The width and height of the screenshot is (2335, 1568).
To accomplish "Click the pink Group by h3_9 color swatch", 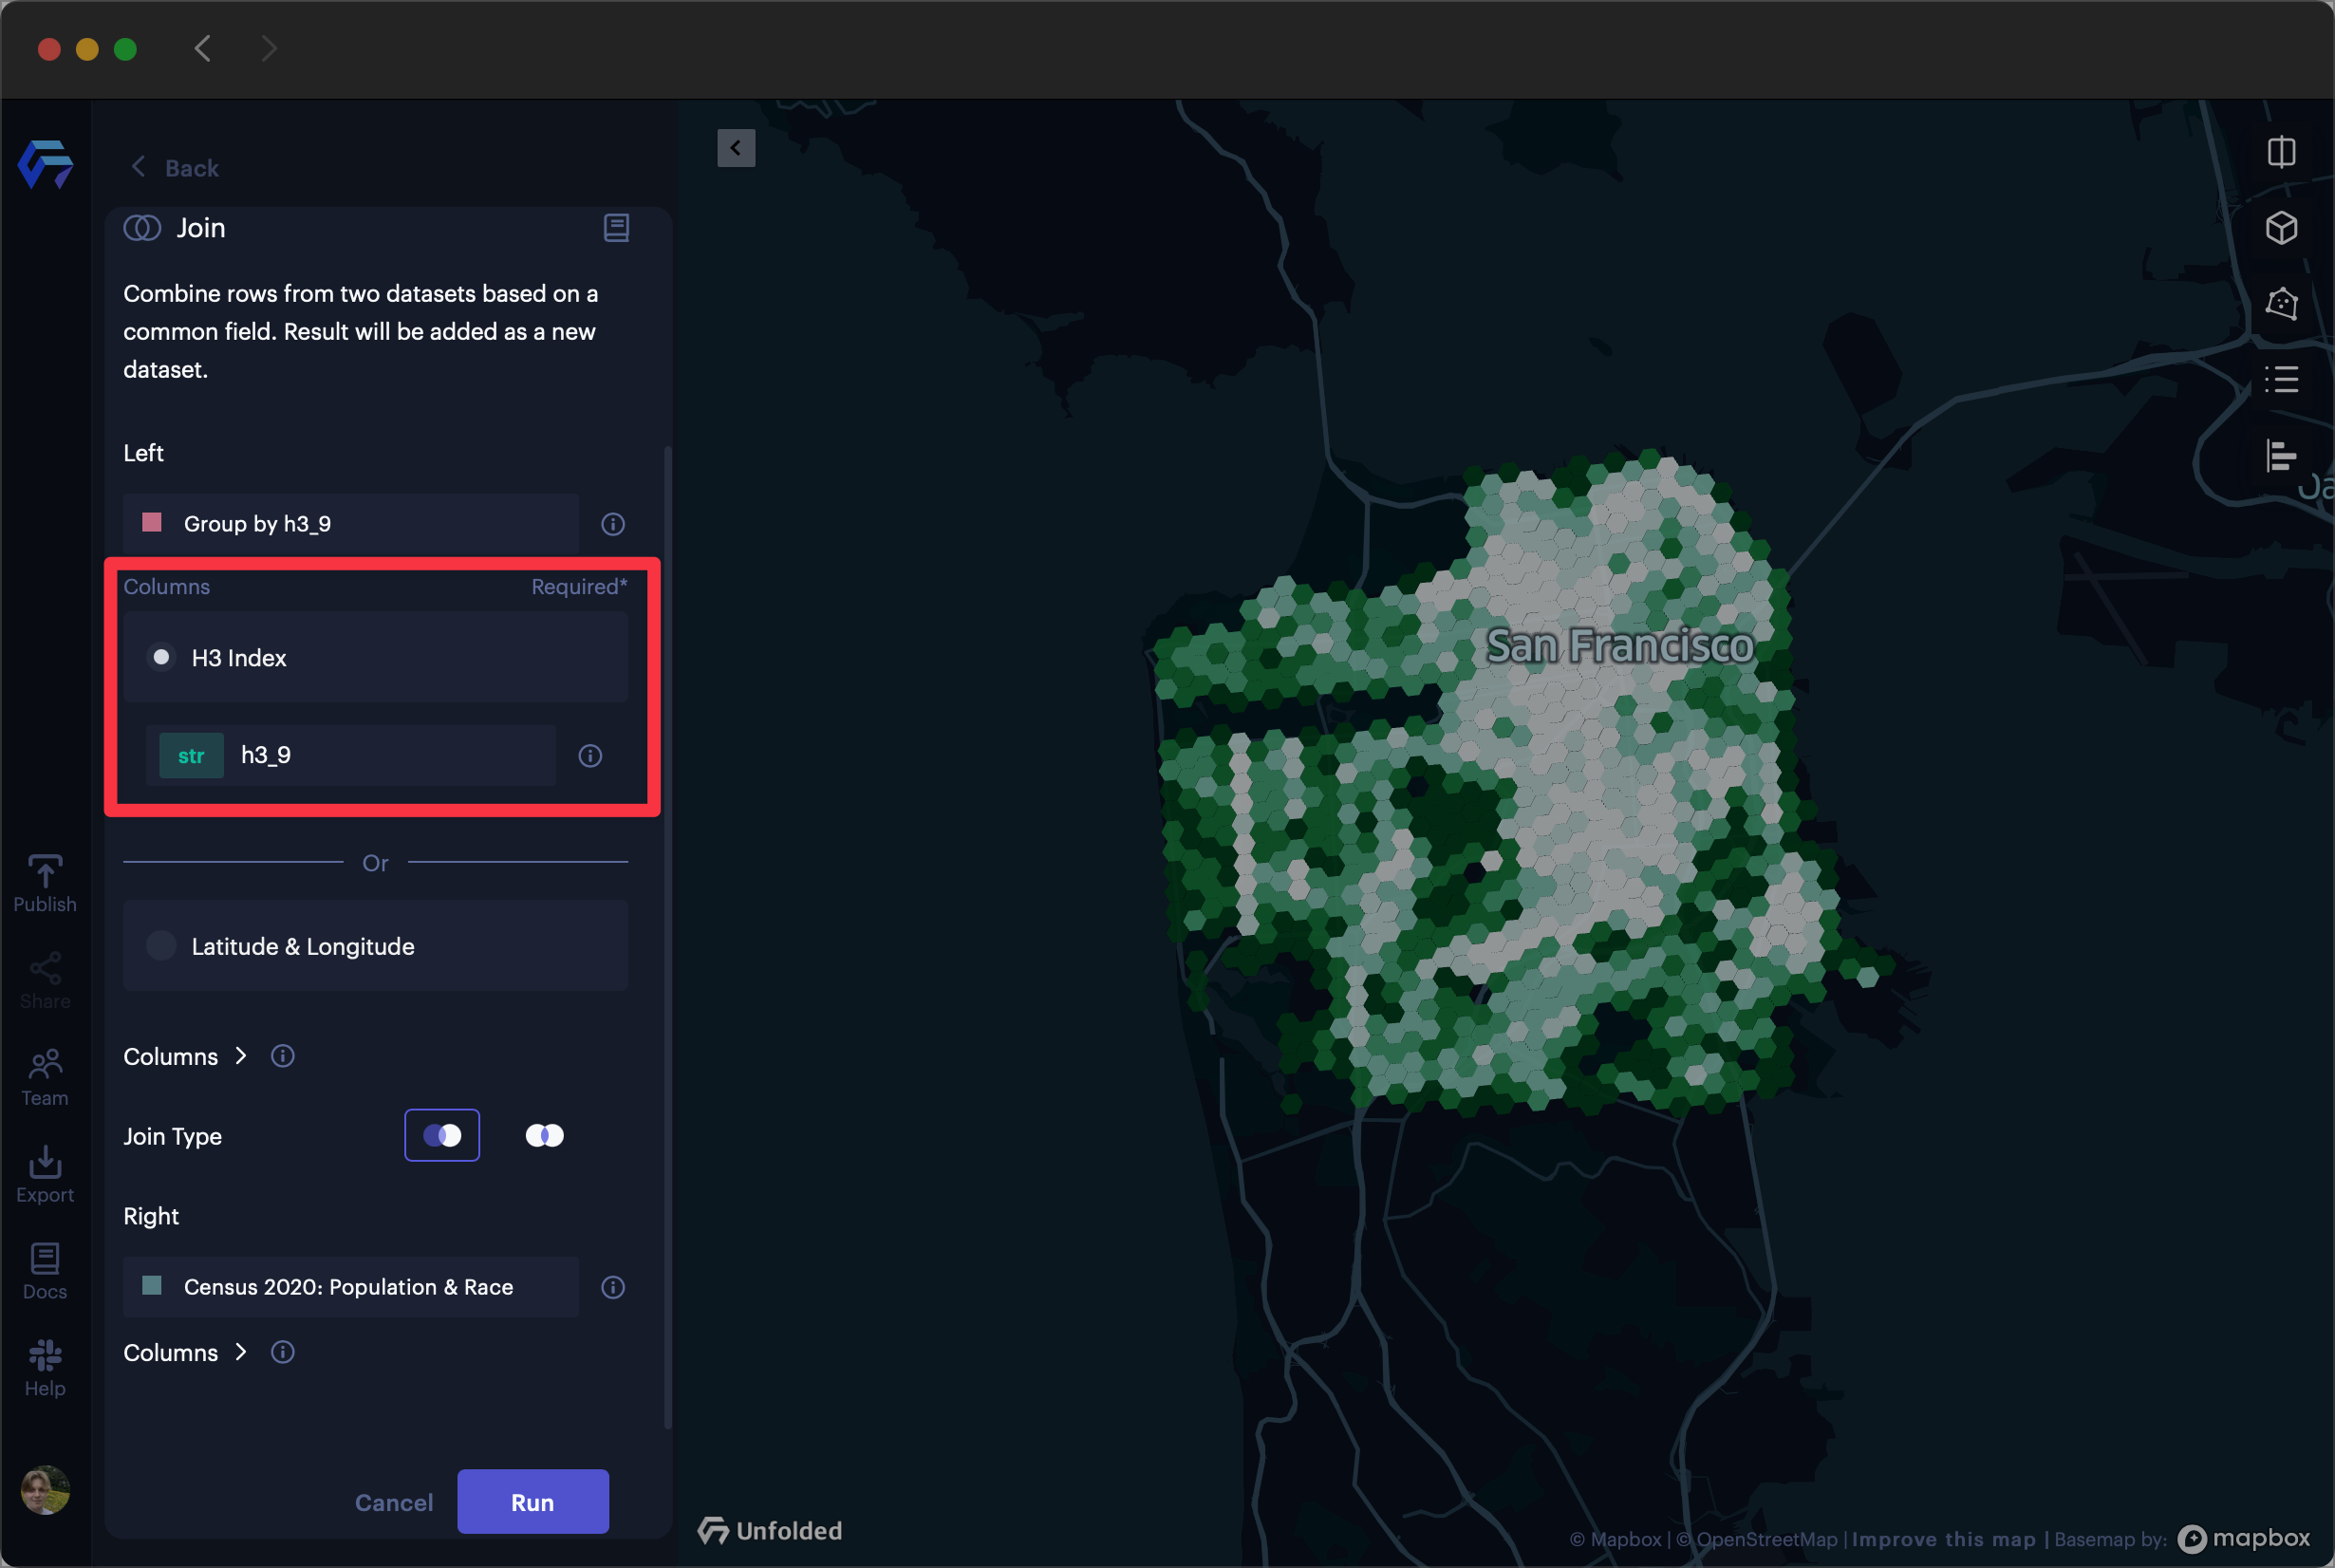I will pos(152,522).
